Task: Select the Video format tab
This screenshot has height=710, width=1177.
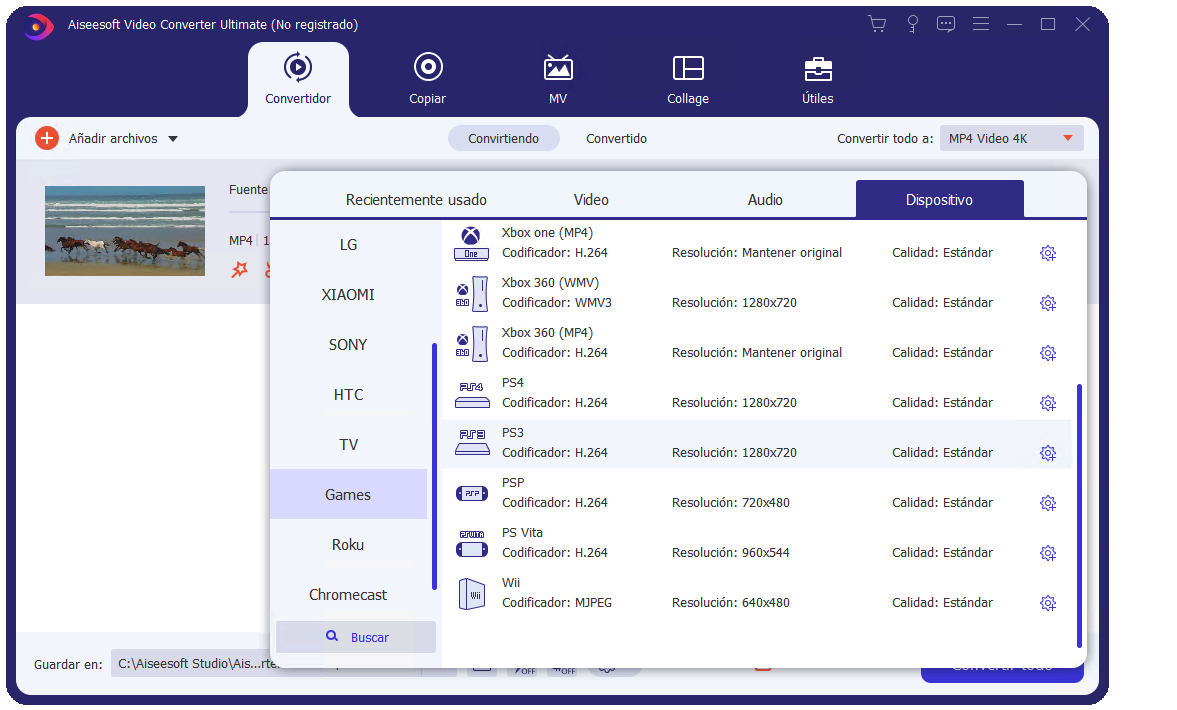Action: (591, 200)
